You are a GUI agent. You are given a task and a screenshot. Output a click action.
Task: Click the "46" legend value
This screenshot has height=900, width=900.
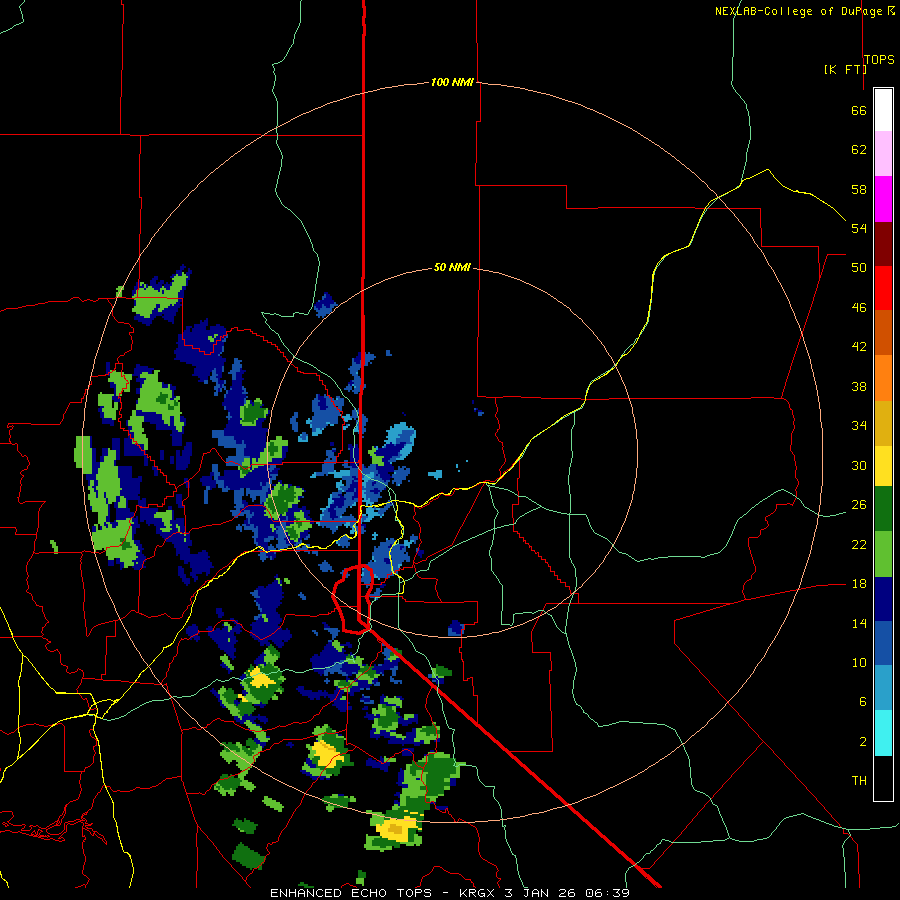859,308
